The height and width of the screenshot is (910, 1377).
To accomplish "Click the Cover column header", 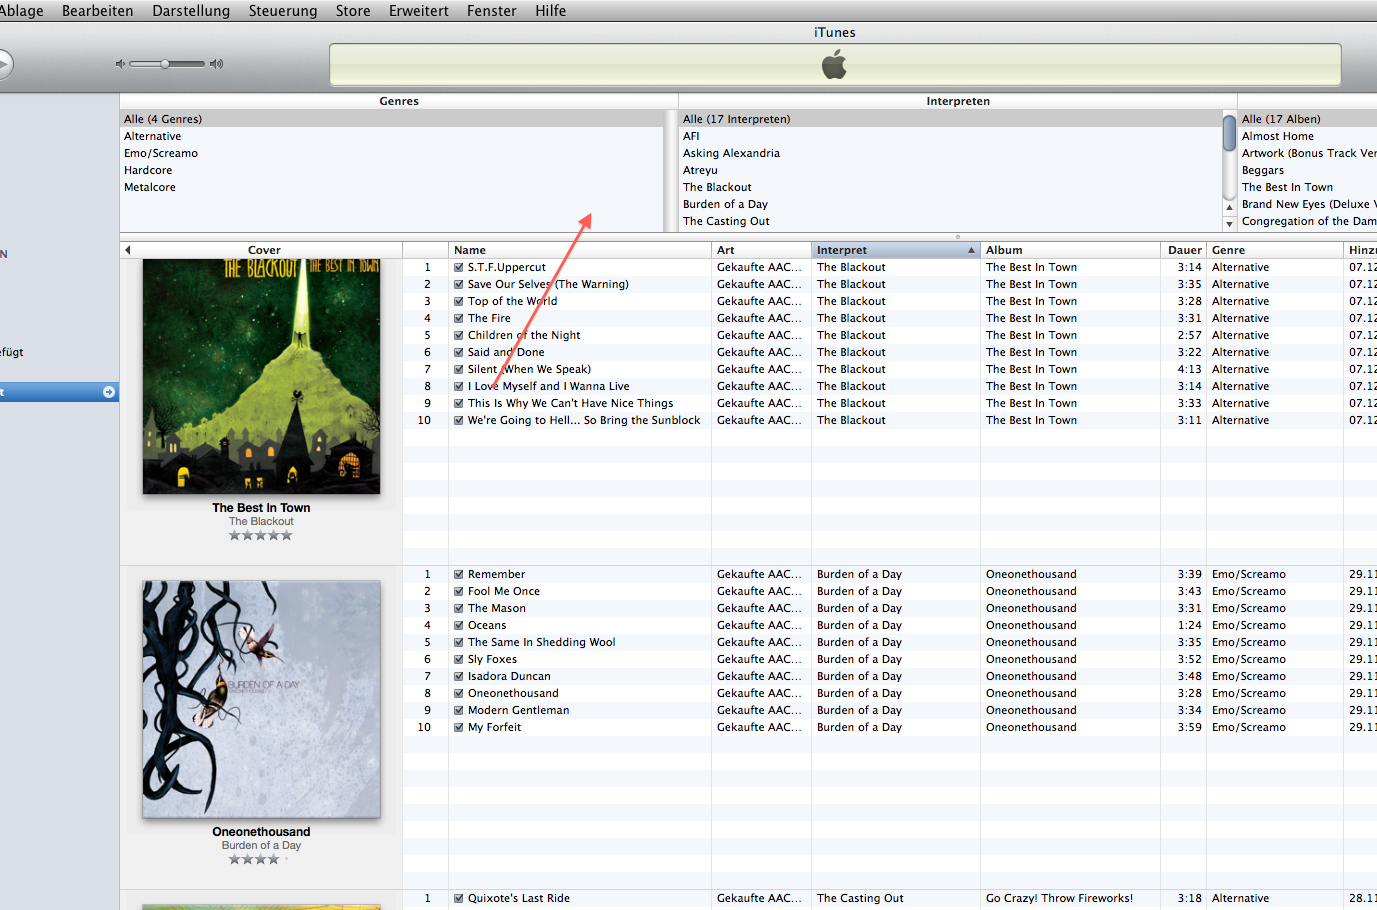I will (x=264, y=250).
